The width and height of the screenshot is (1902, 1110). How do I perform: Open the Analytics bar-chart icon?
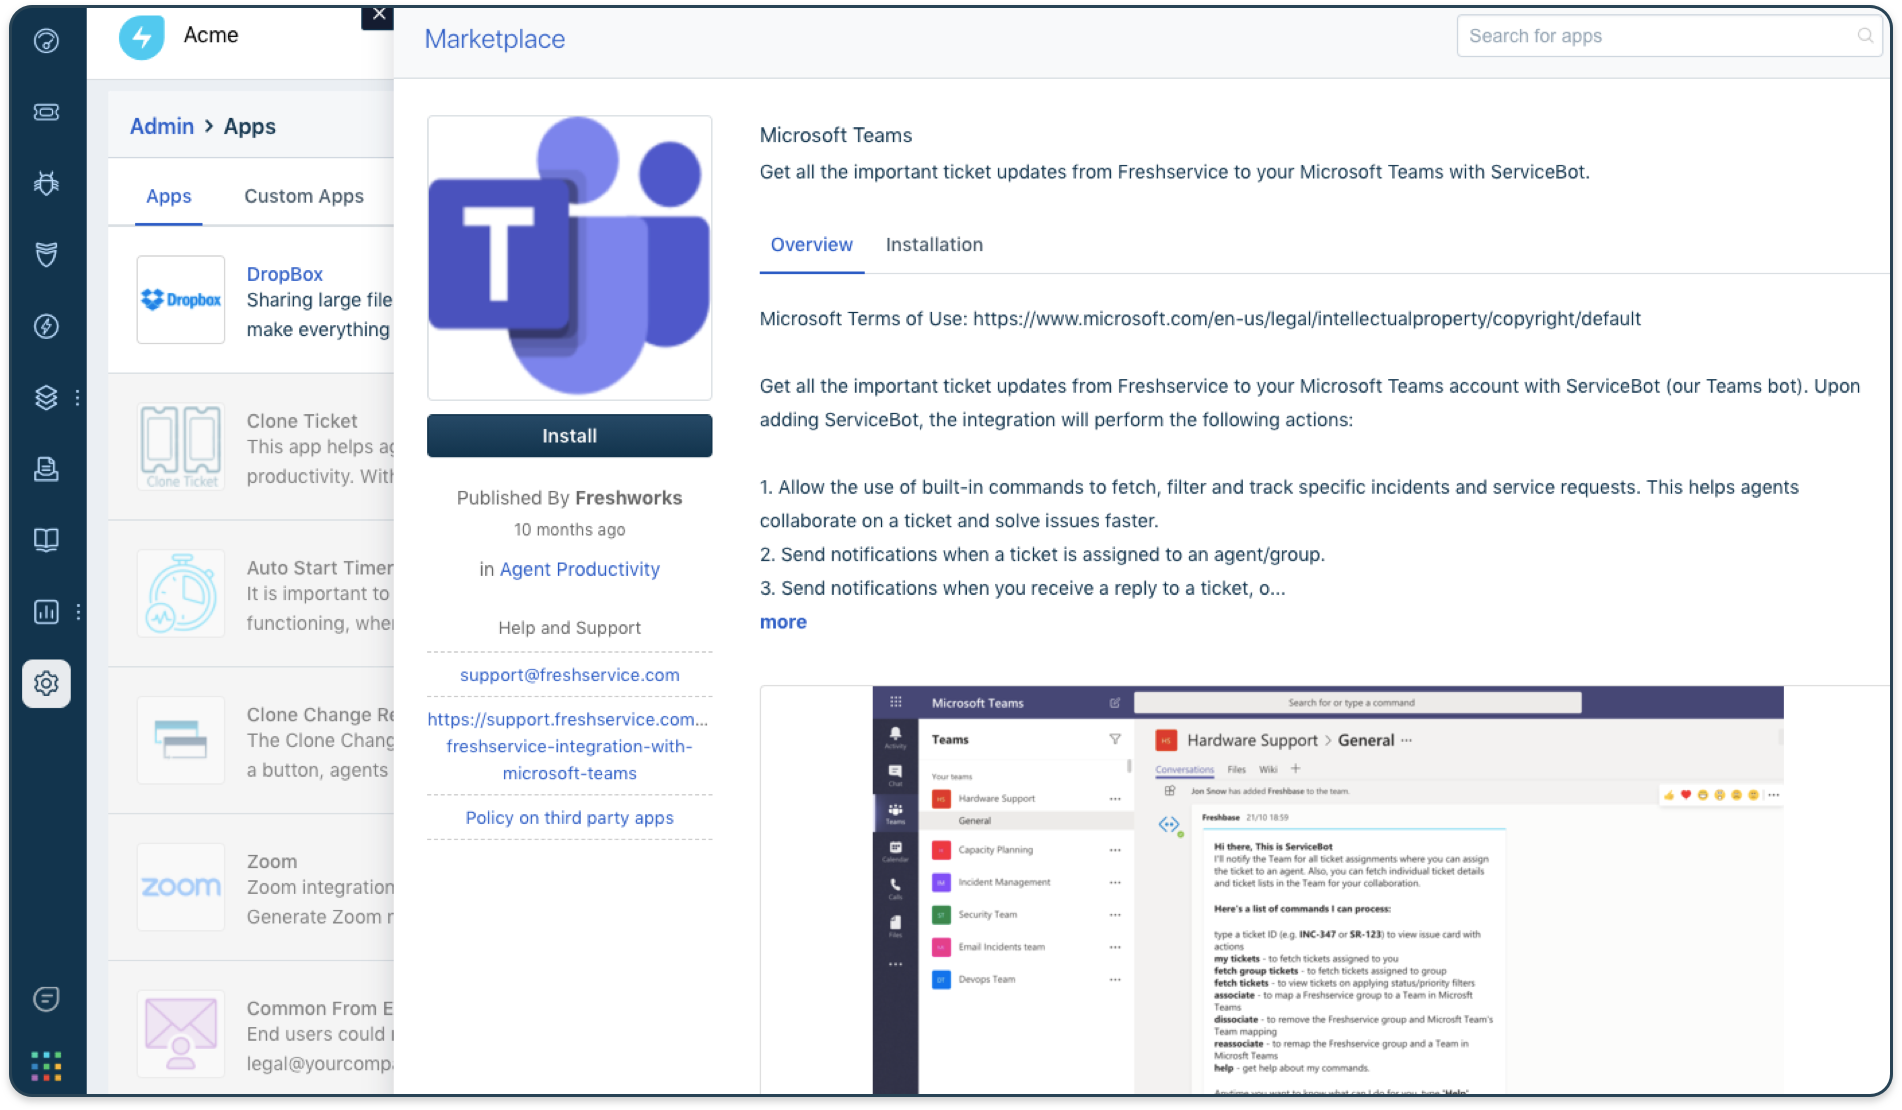pos(46,612)
